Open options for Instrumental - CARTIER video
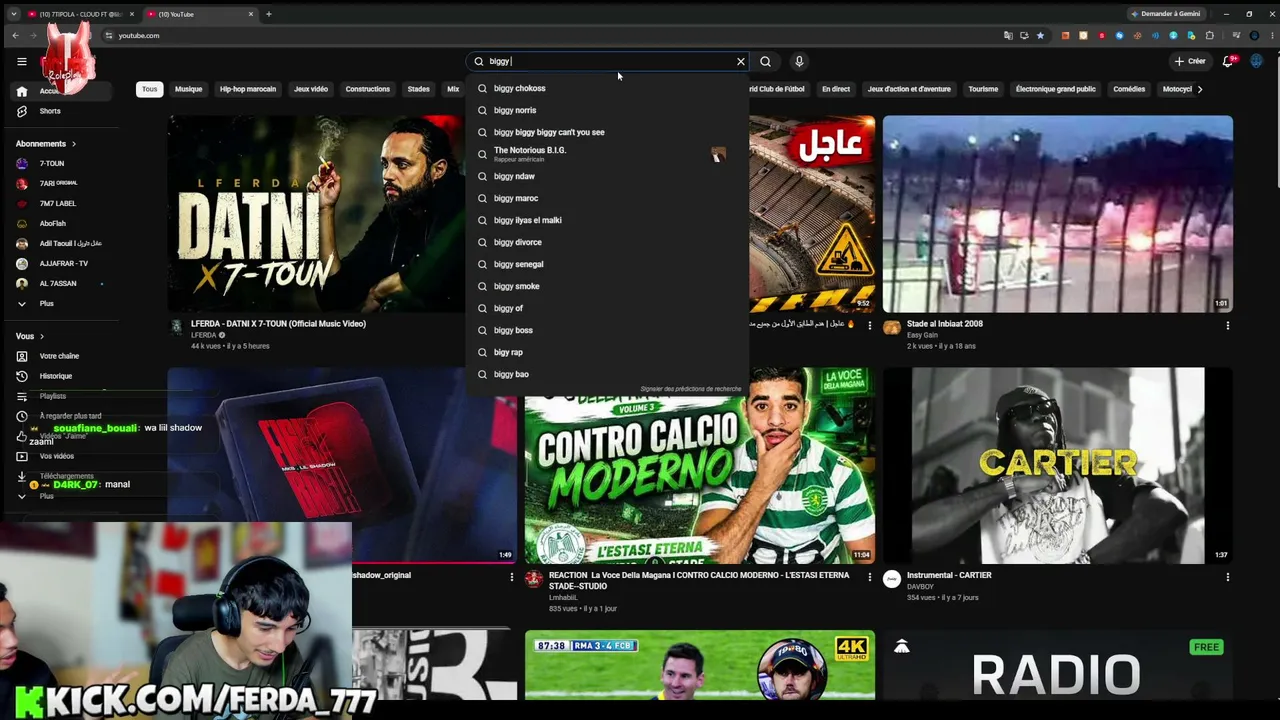 click(x=1228, y=577)
